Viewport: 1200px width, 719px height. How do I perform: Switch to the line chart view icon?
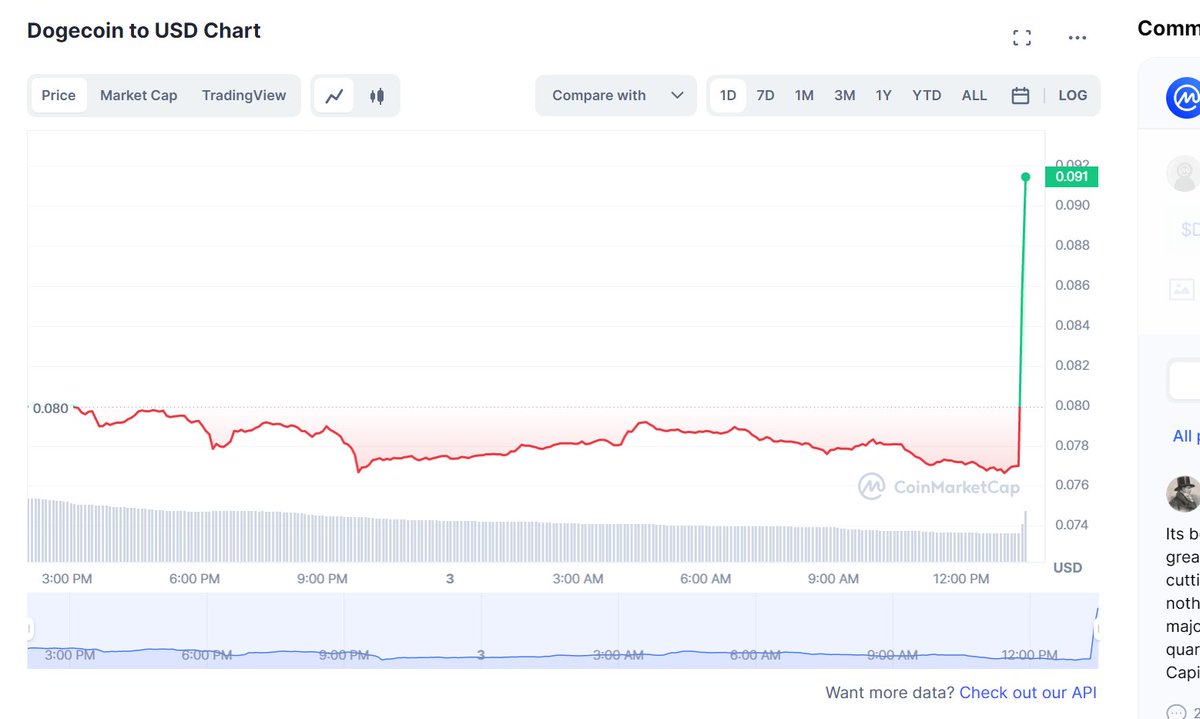(334, 96)
